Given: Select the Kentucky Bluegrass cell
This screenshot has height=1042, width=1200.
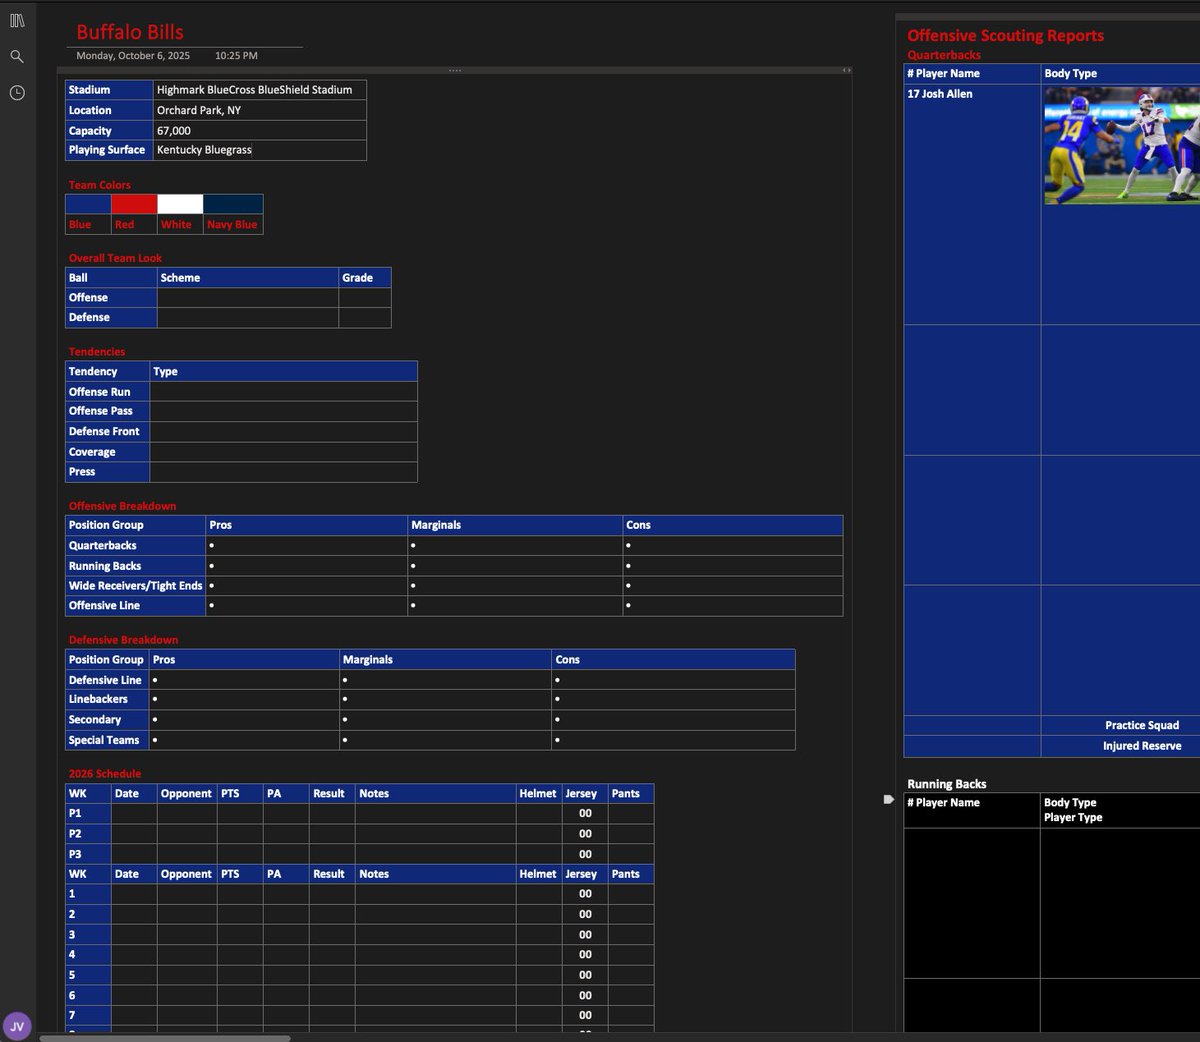Looking at the screenshot, I should [x=260, y=150].
